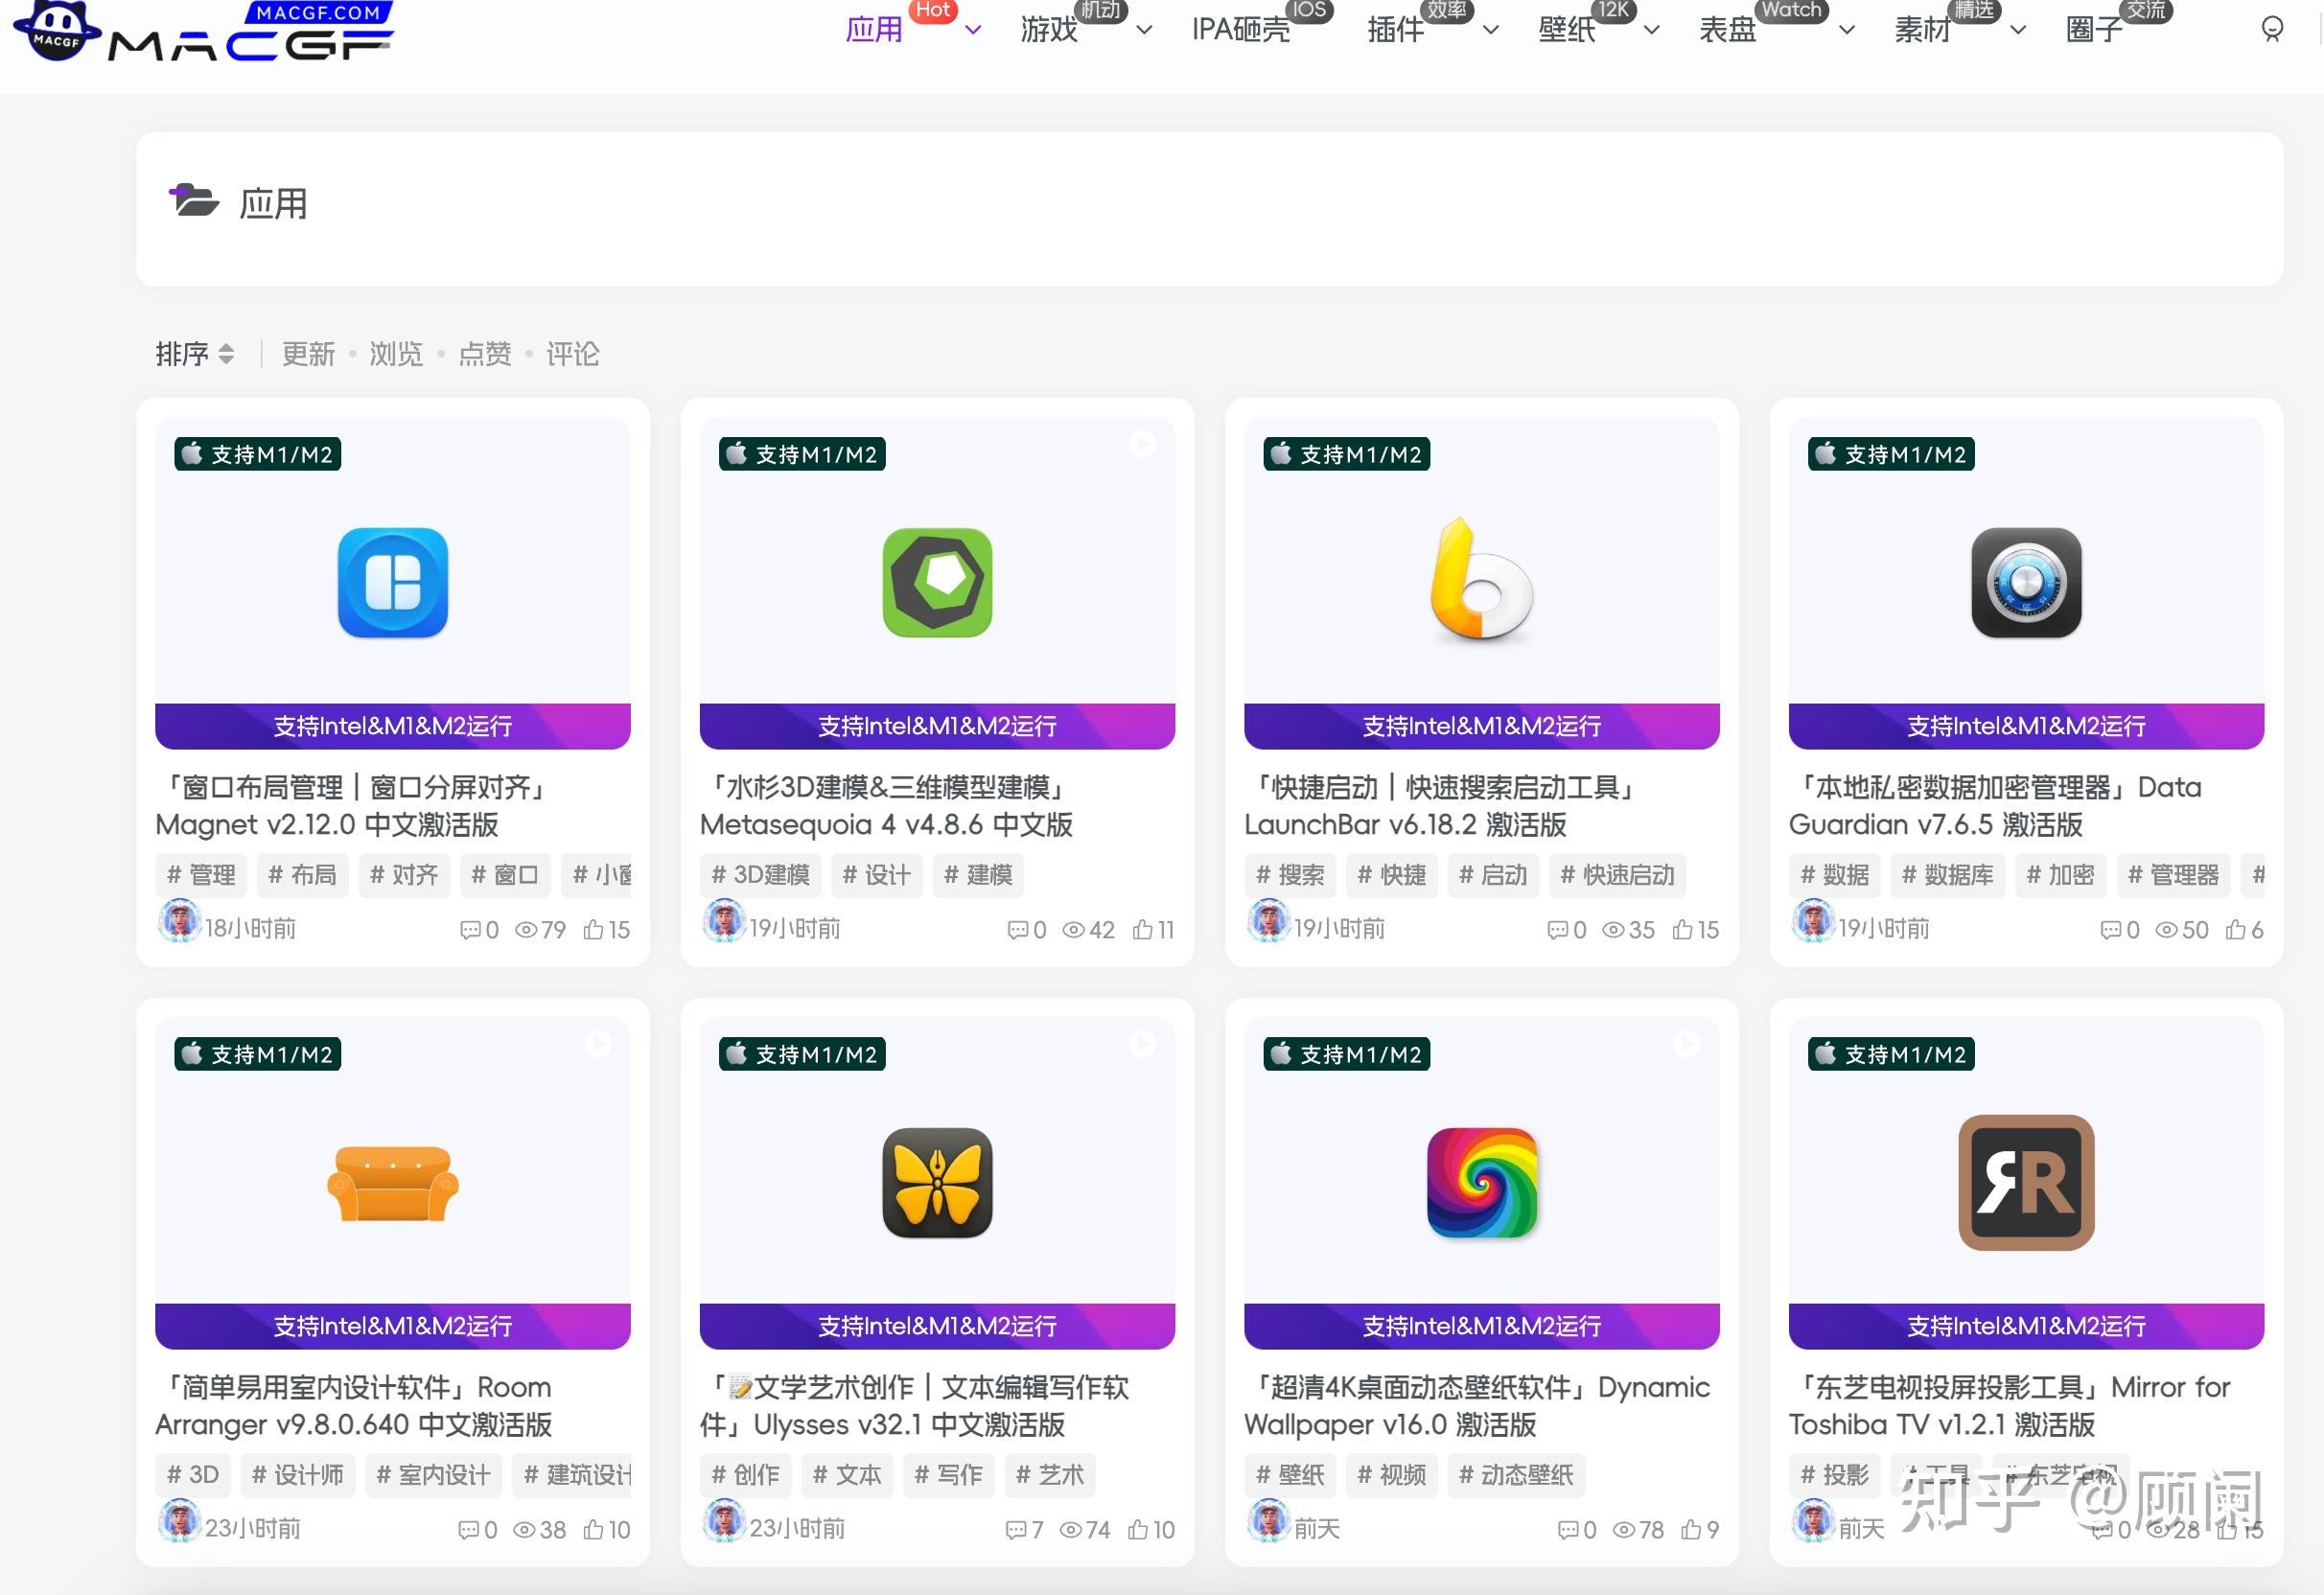
Task: Open the Ulysses butterfly icon
Action: 937,1183
